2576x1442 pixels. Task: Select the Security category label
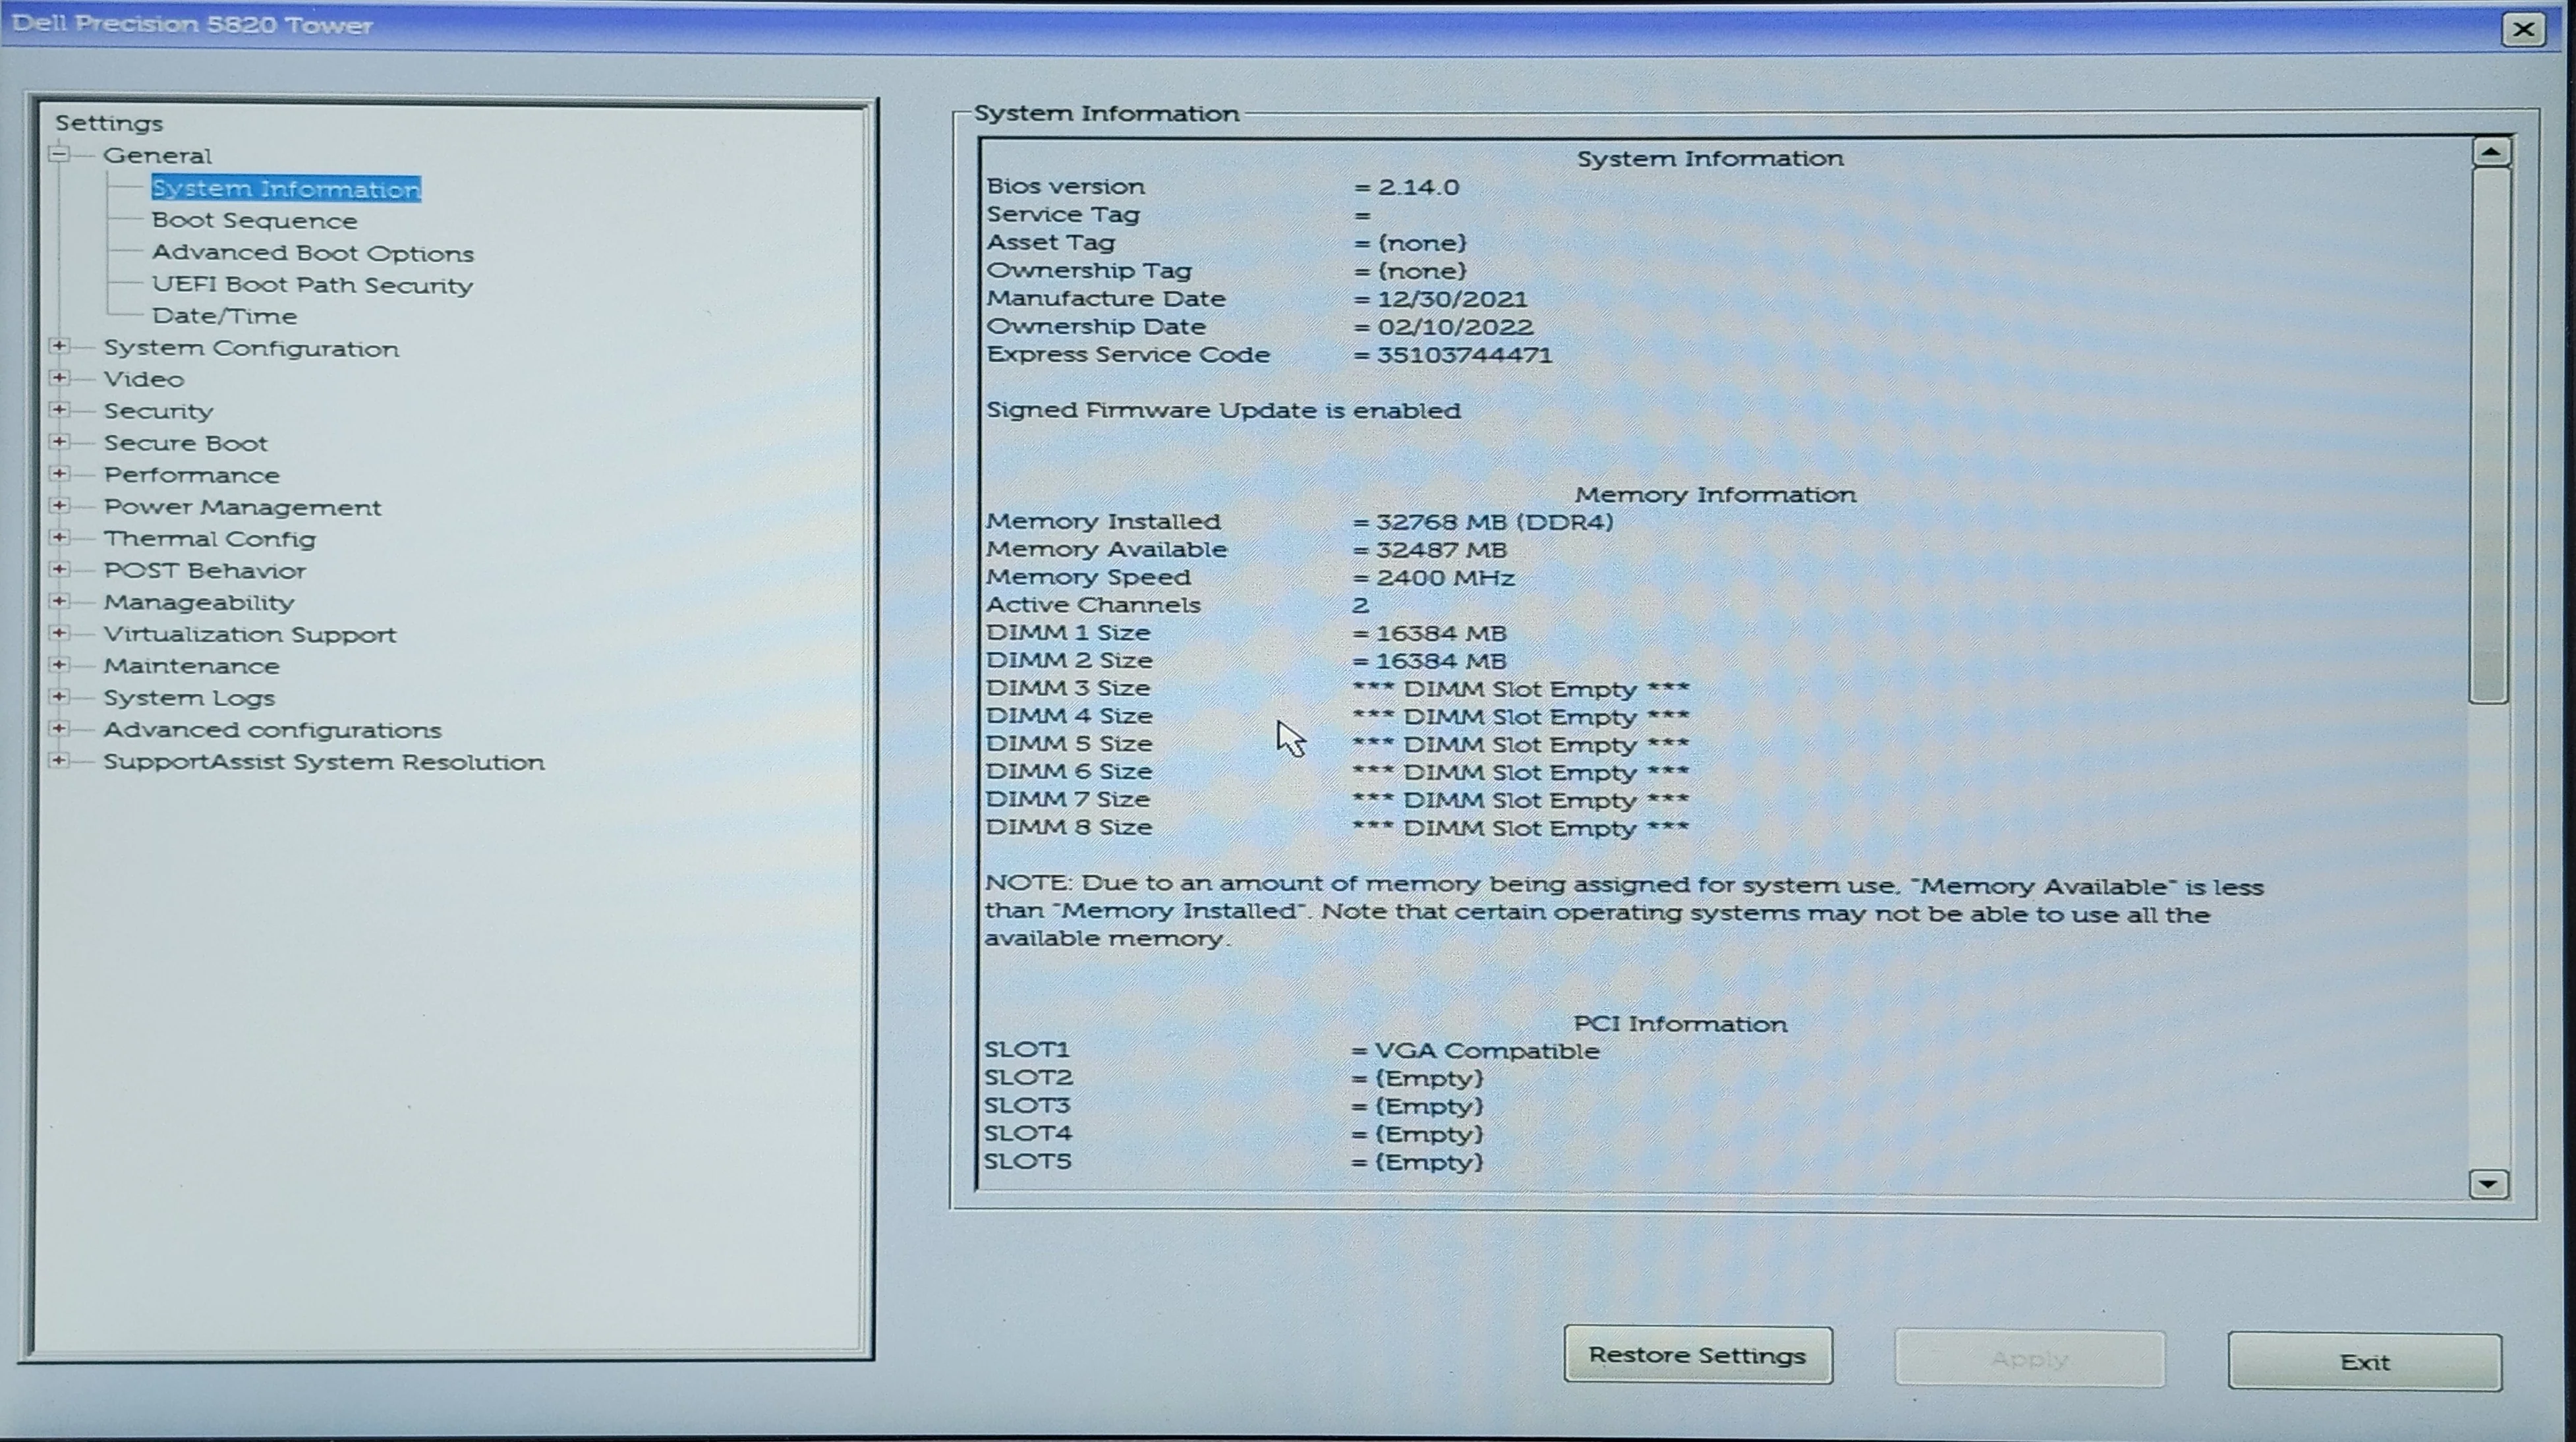click(x=158, y=411)
